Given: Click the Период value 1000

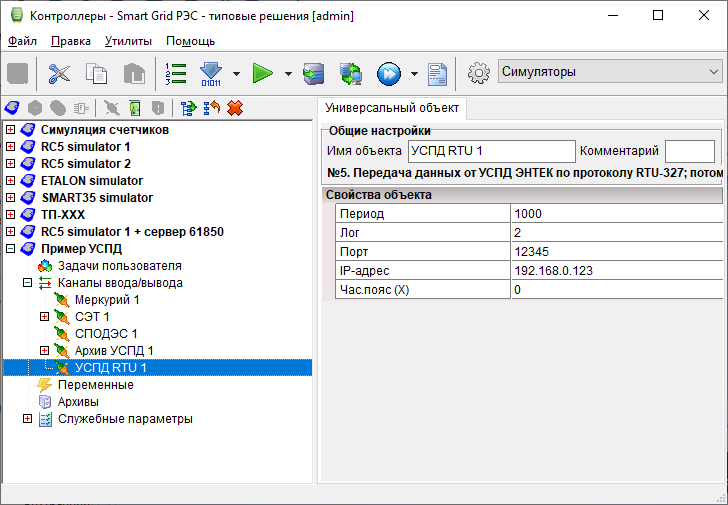Looking at the screenshot, I should tap(617, 214).
